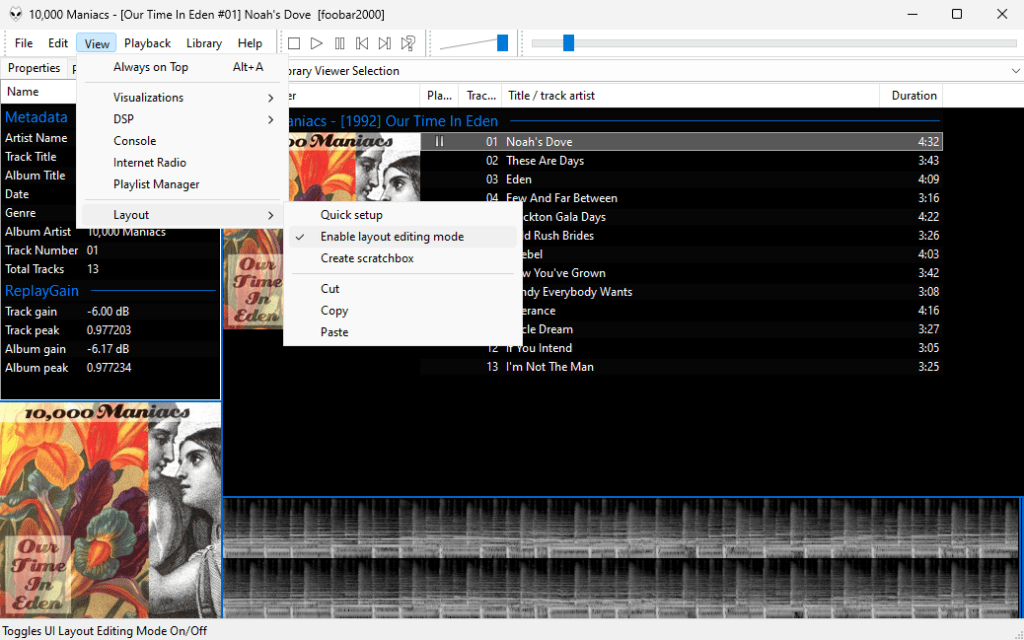This screenshot has height=640, width=1024.
Task: Skip to the Previous track
Action: coord(362,43)
